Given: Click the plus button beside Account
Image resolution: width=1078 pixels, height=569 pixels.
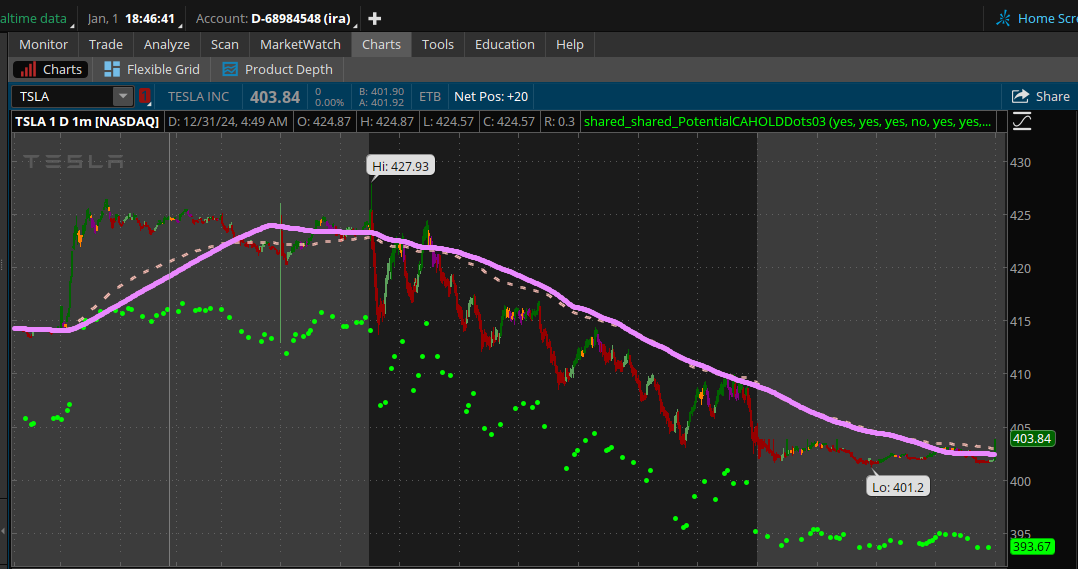Looking at the screenshot, I should pyautogui.click(x=375, y=19).
